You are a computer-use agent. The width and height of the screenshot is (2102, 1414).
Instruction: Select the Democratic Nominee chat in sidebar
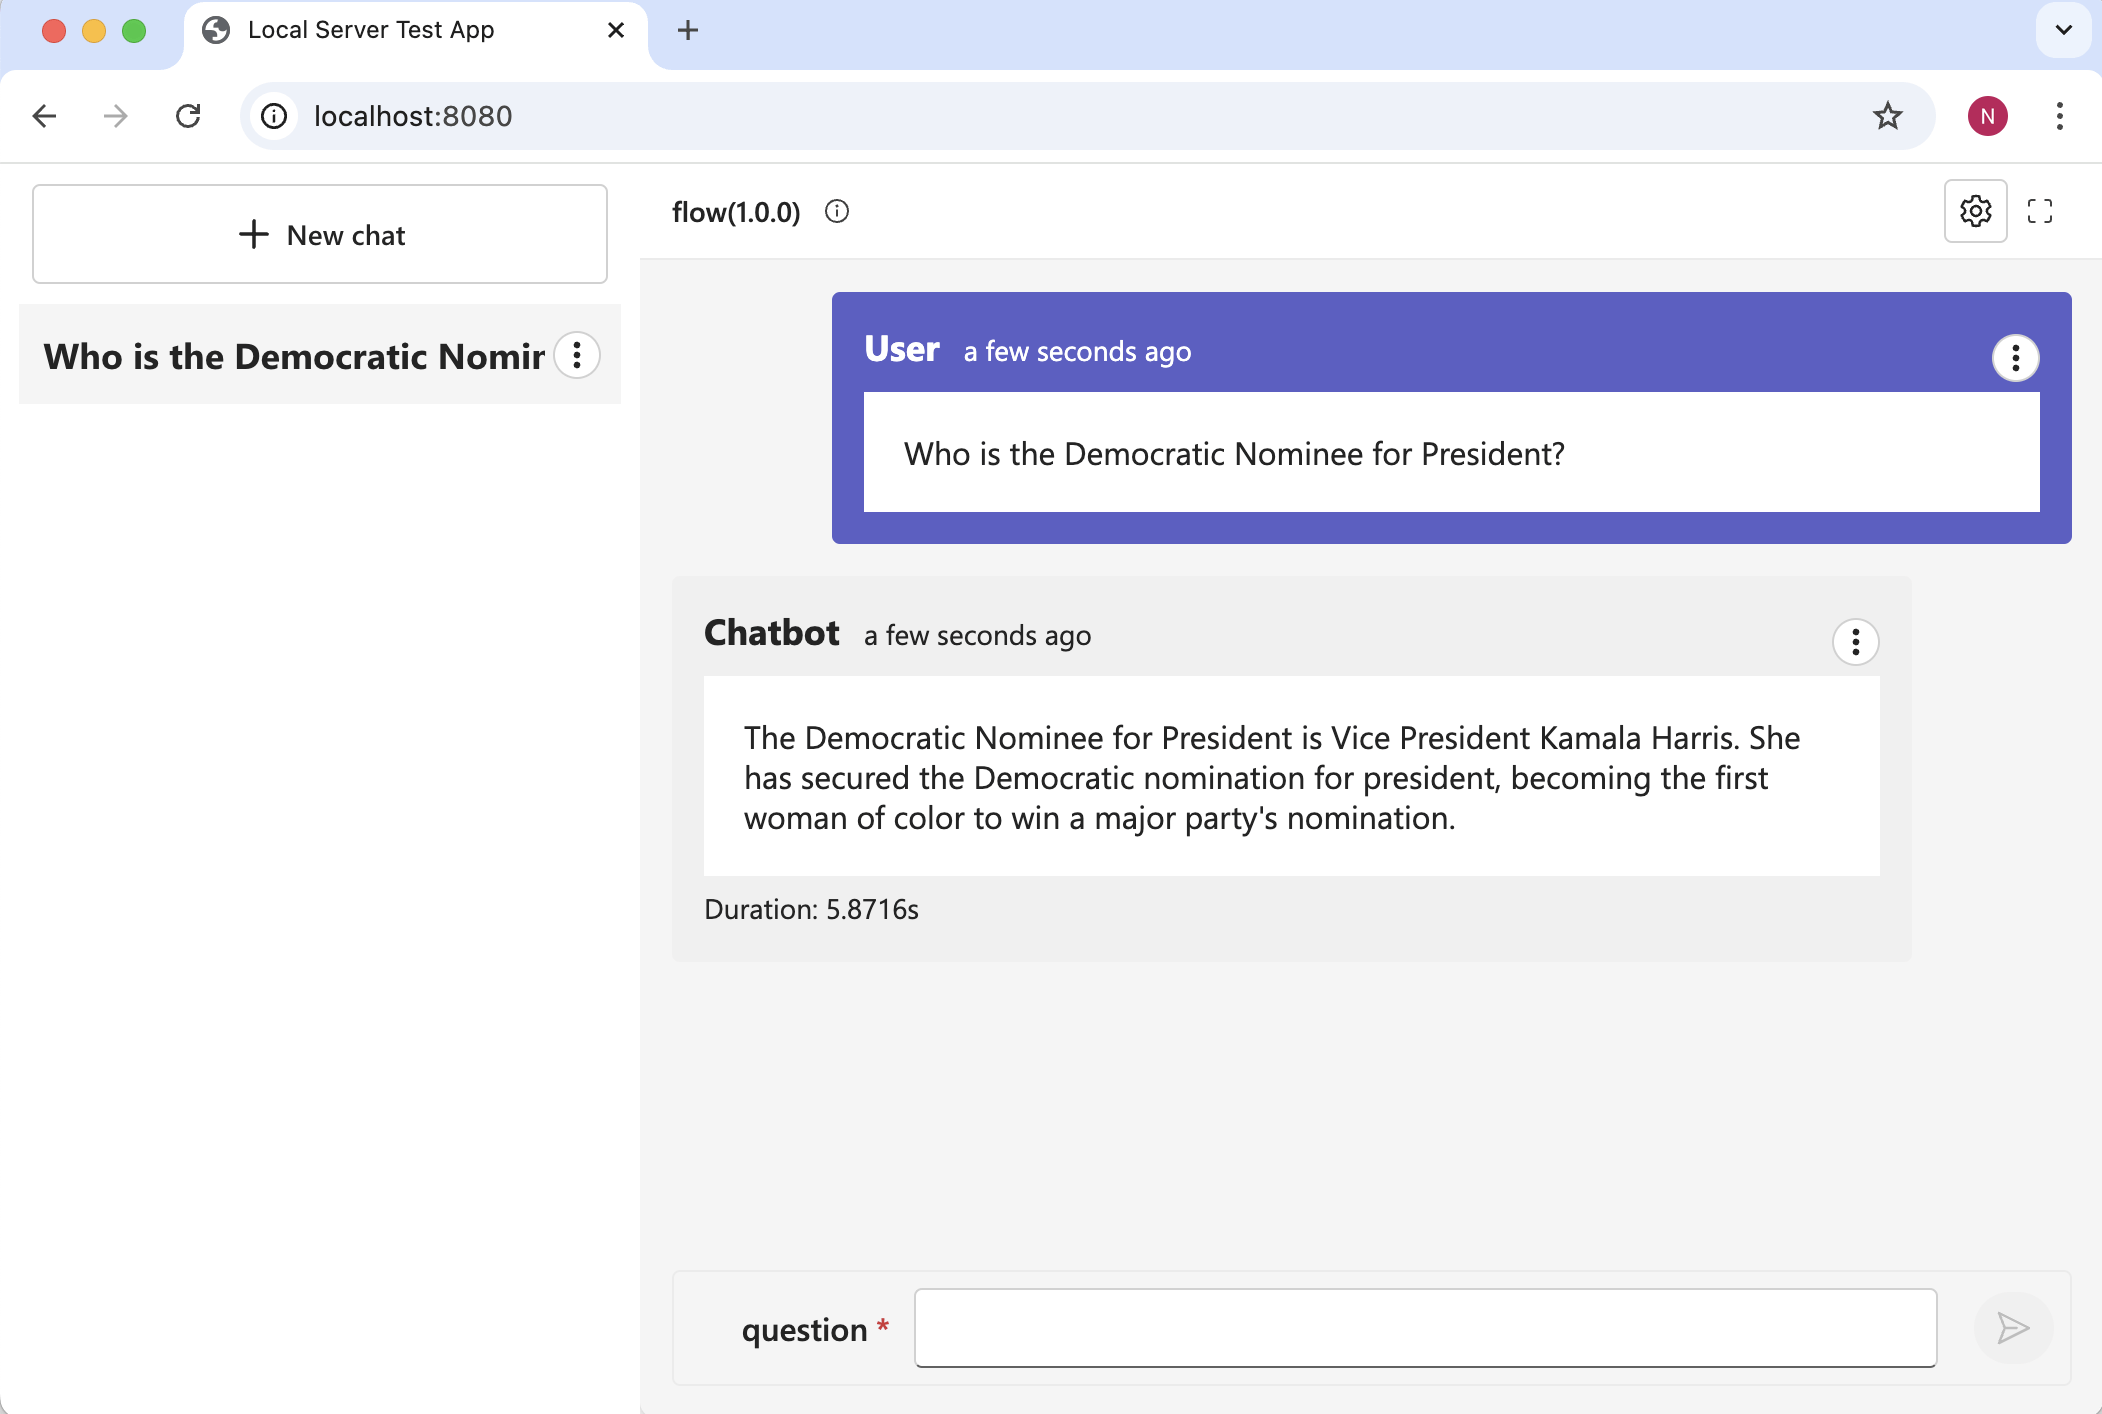click(292, 356)
